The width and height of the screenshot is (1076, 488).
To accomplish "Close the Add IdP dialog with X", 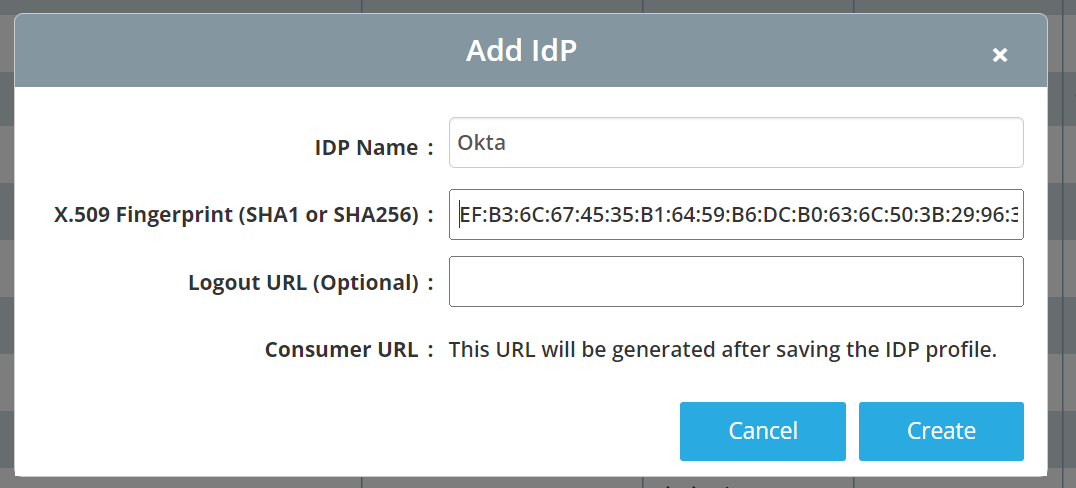I will click(x=1000, y=55).
